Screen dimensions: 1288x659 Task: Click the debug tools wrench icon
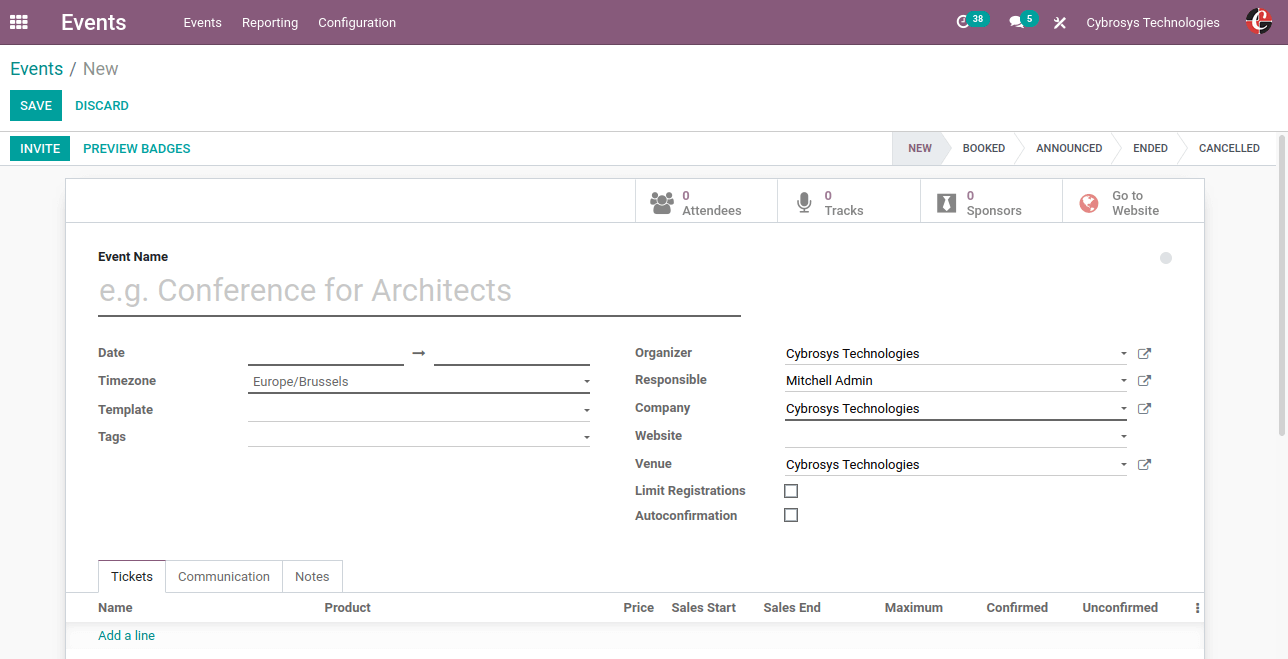pos(1060,22)
